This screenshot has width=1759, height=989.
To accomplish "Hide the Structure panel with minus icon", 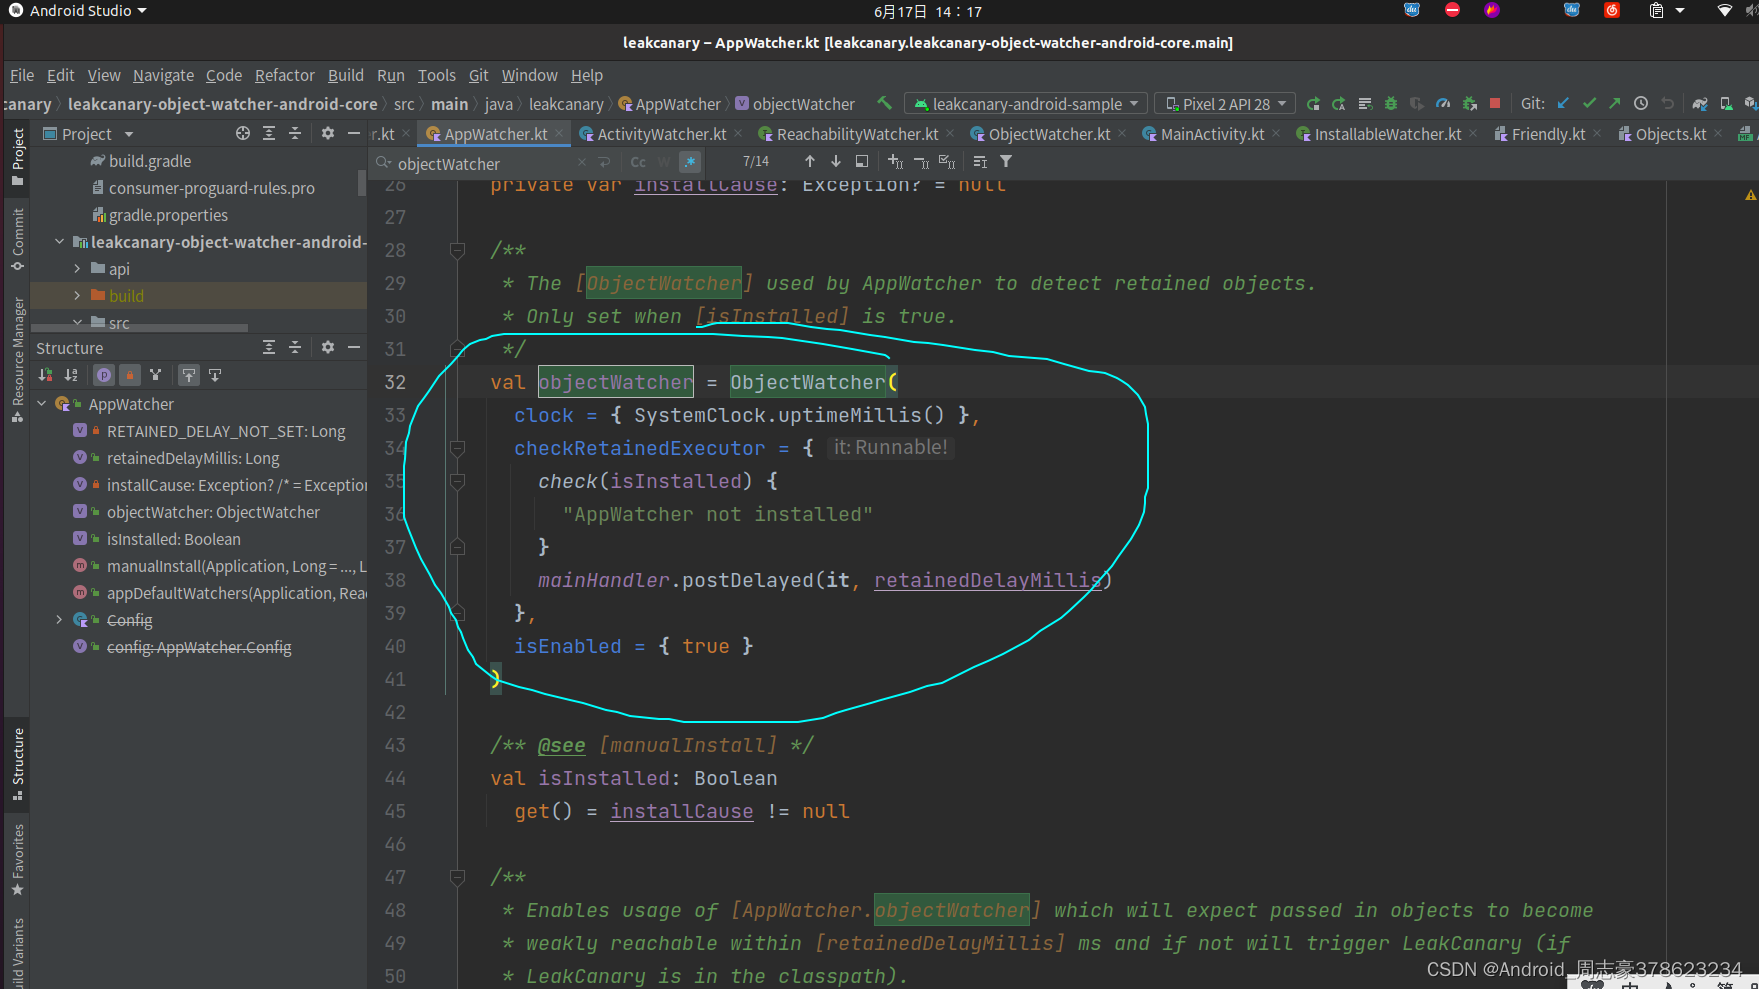I will point(353,347).
